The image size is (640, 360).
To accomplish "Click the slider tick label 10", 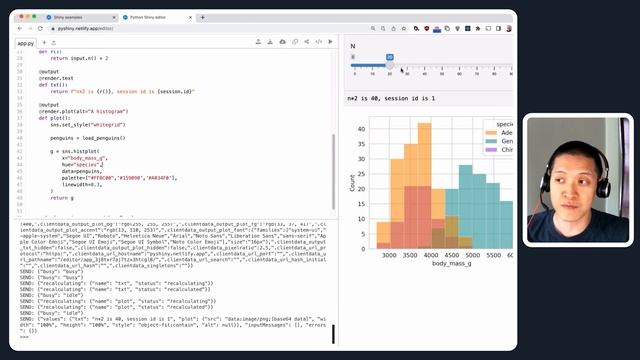I will point(372,74).
